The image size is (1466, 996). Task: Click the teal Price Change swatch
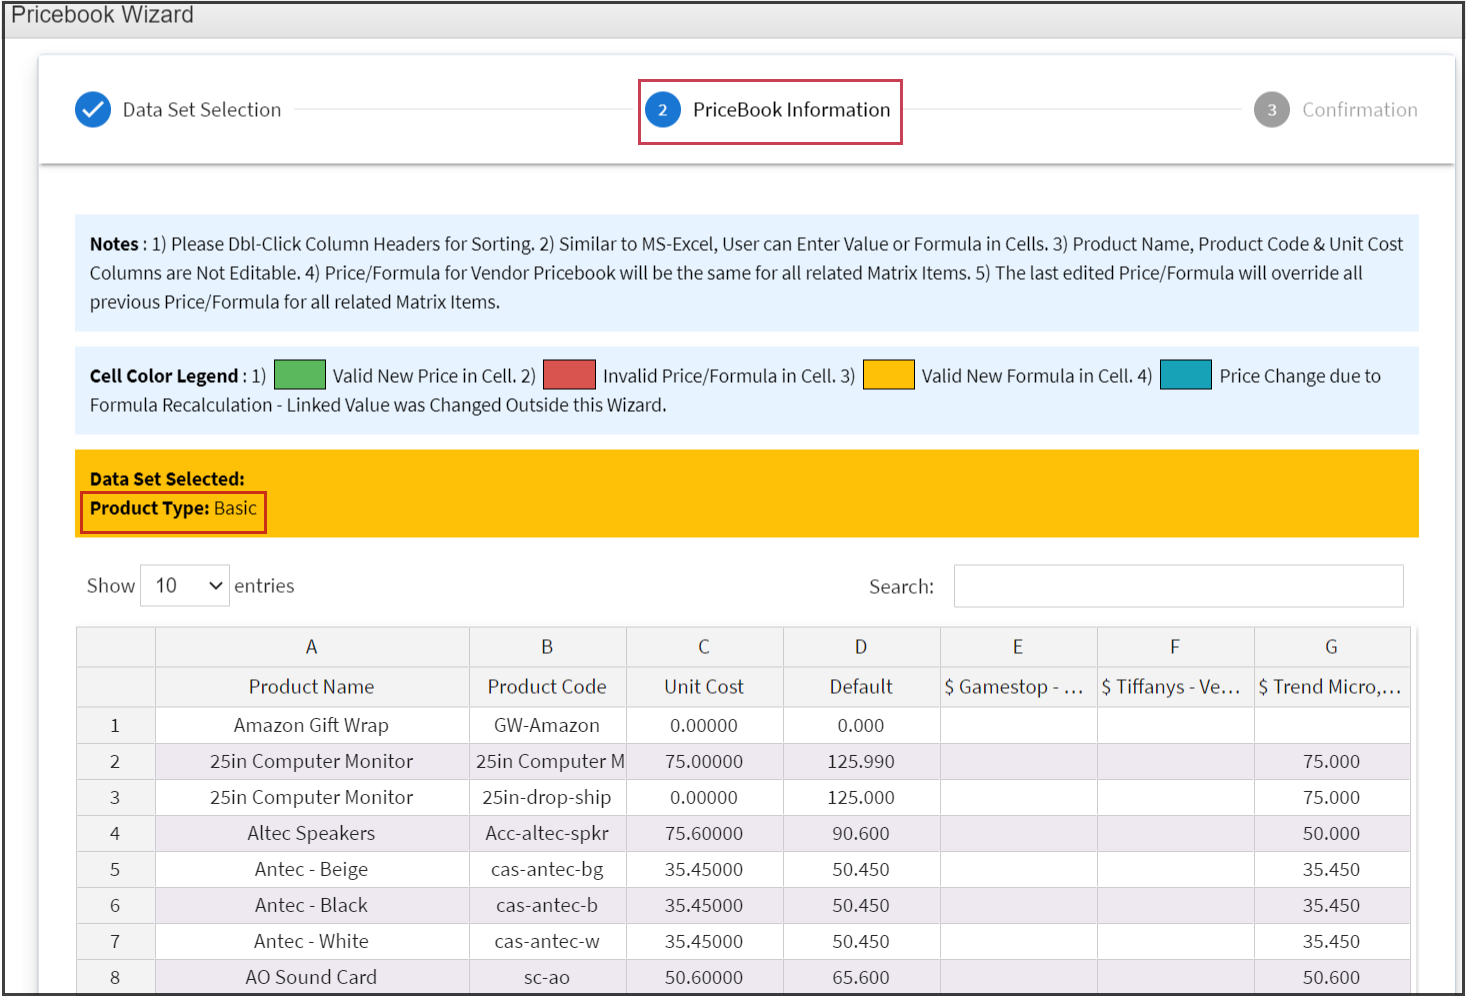coord(1186,375)
